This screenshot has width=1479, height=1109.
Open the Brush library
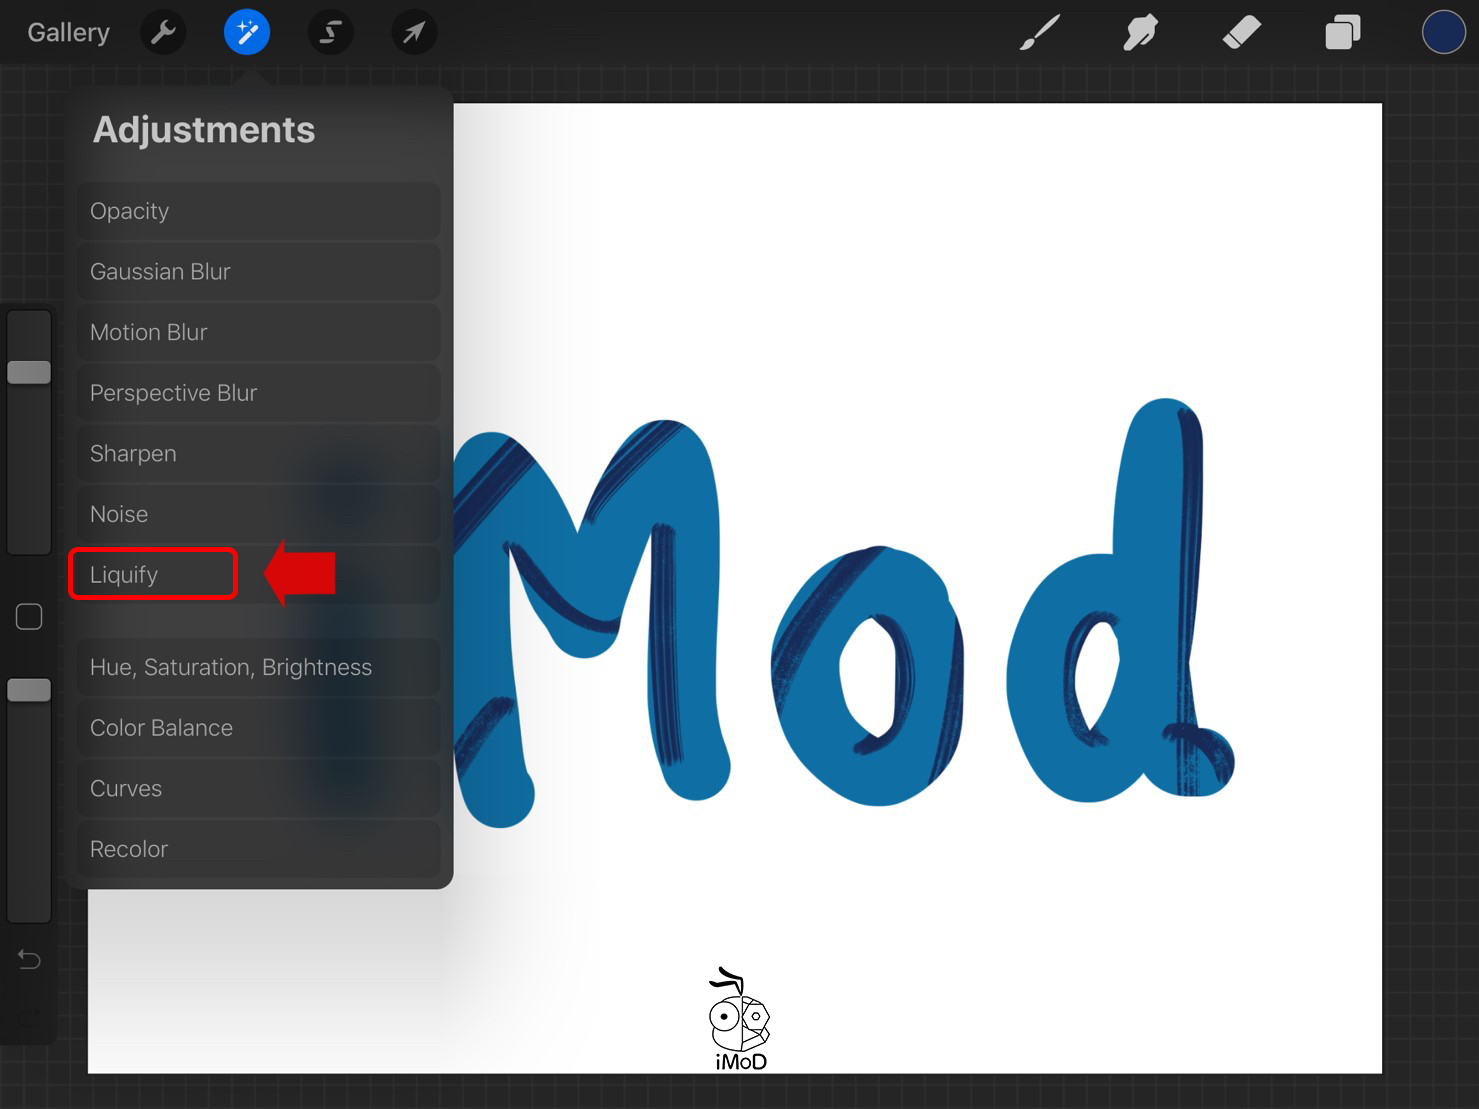(x=1038, y=32)
